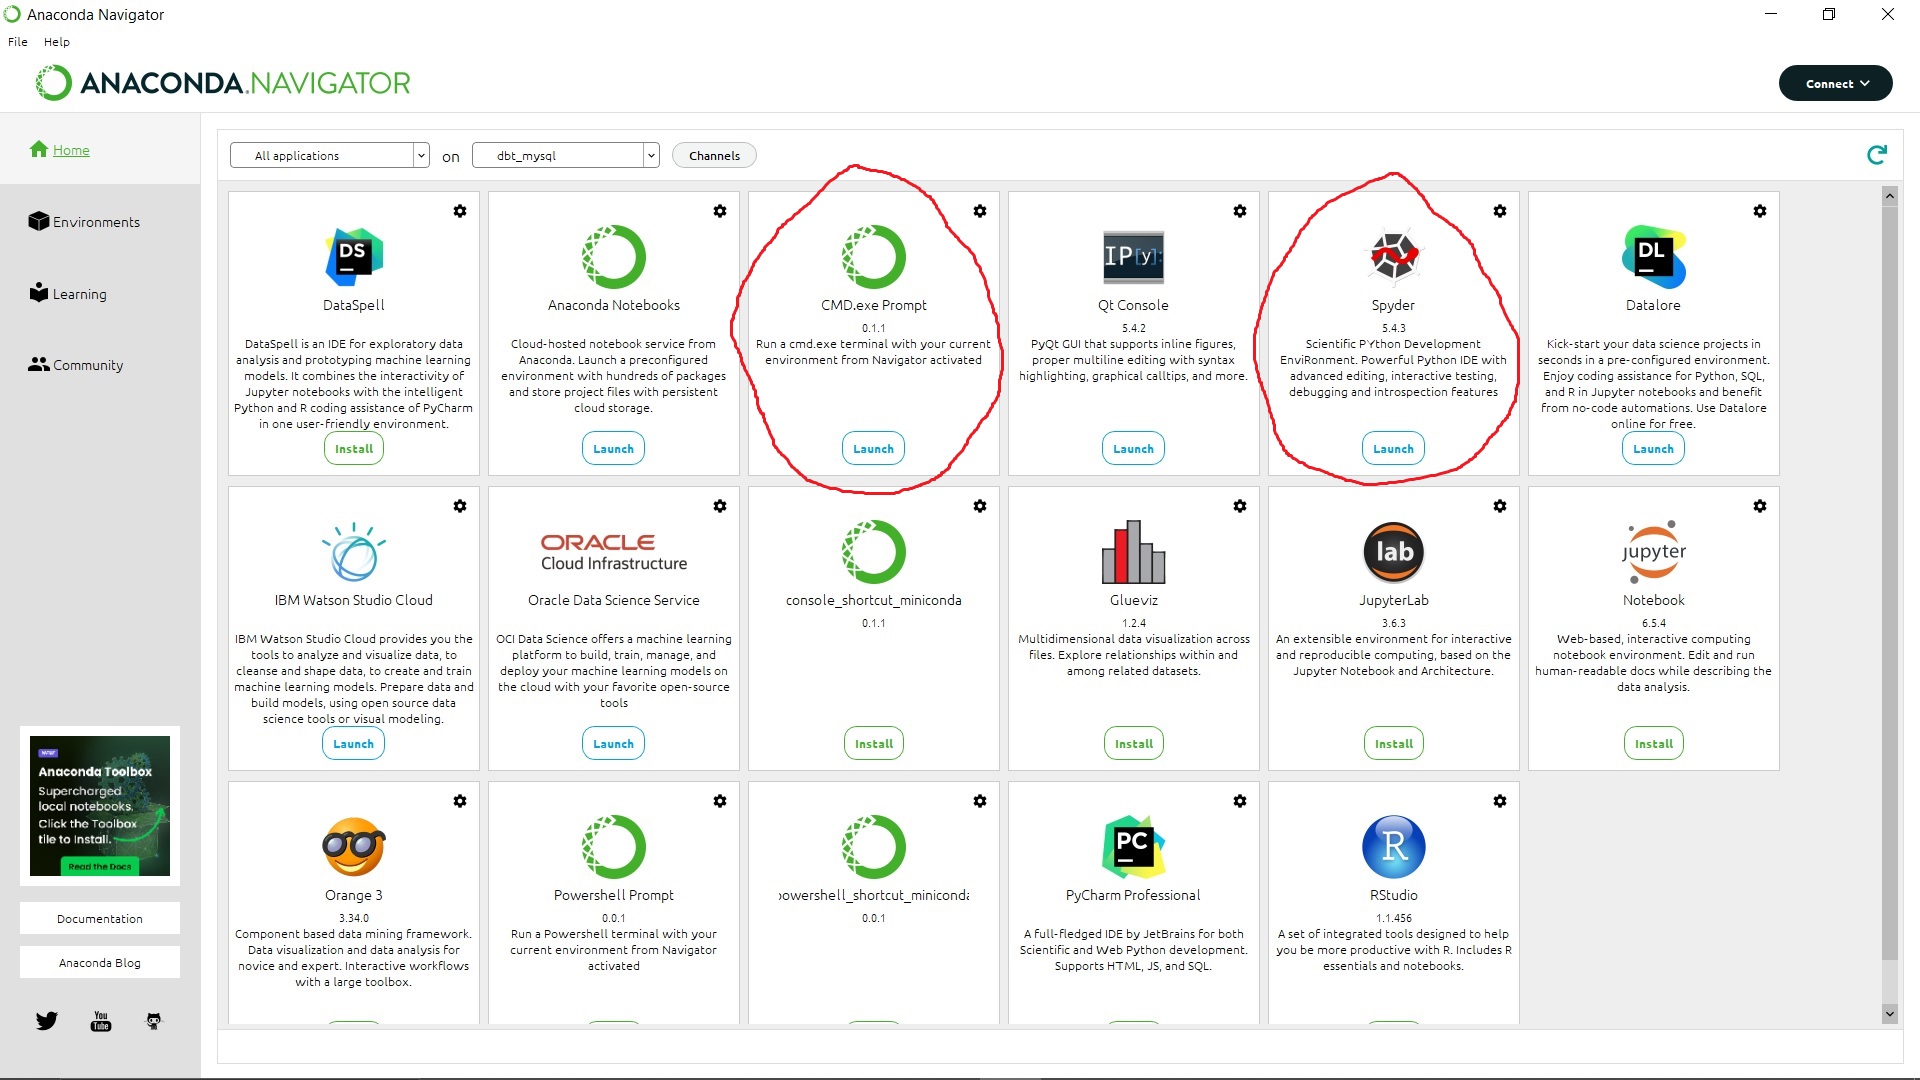Image resolution: width=1920 pixels, height=1080 pixels.
Task: Expand the All applications filter dropdown
Action: [x=329, y=155]
